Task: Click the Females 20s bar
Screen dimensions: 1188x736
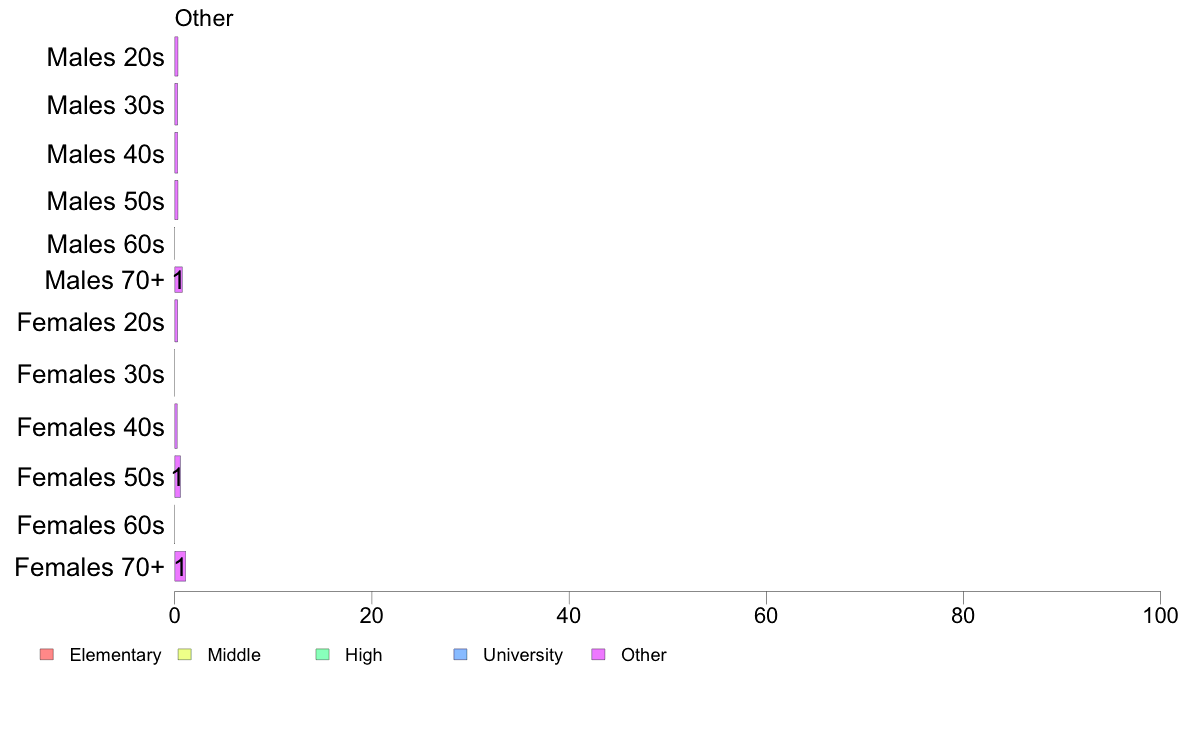Action: coord(177,321)
